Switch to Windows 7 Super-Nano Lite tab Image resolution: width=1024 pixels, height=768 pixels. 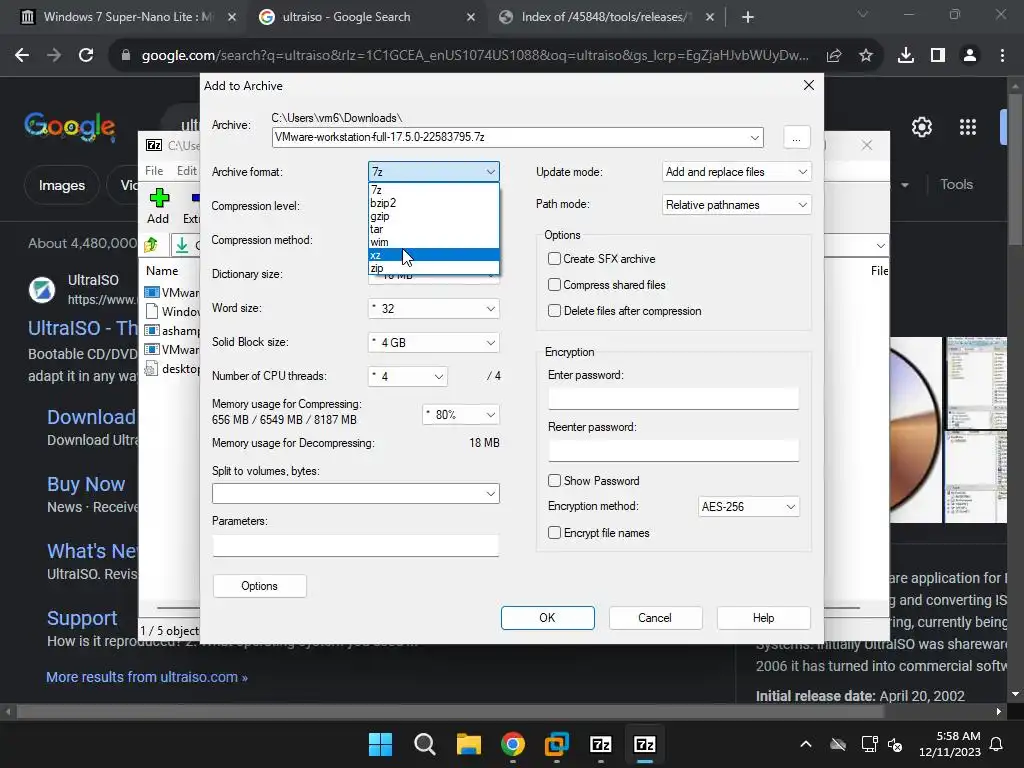[128, 17]
